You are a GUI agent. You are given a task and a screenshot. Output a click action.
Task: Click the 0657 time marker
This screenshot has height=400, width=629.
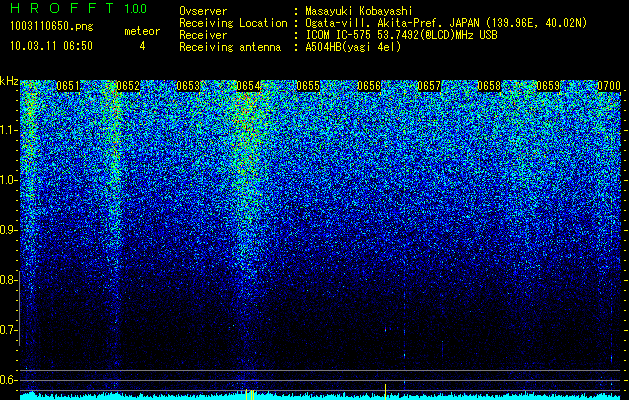429,86
